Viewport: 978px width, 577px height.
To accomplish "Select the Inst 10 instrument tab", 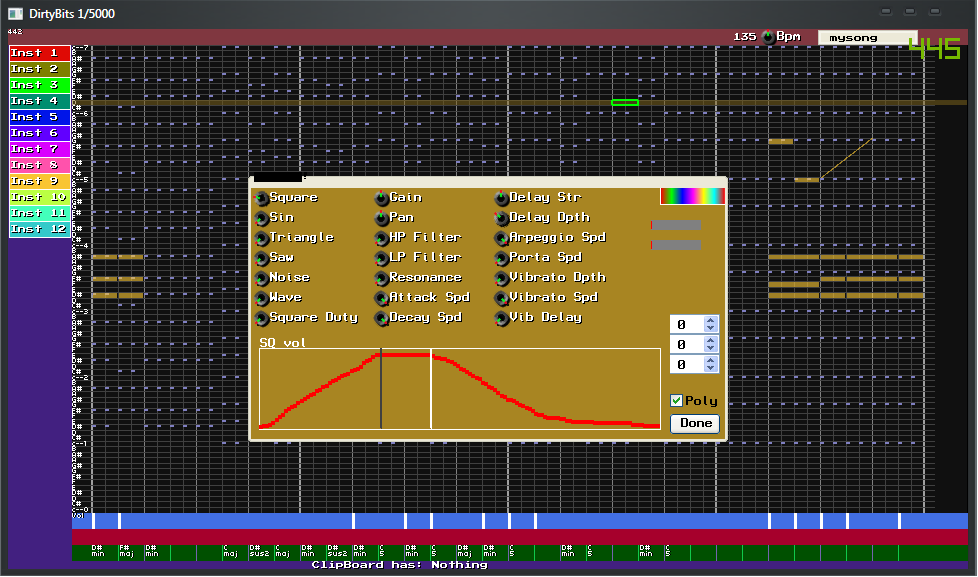I will (x=39, y=197).
